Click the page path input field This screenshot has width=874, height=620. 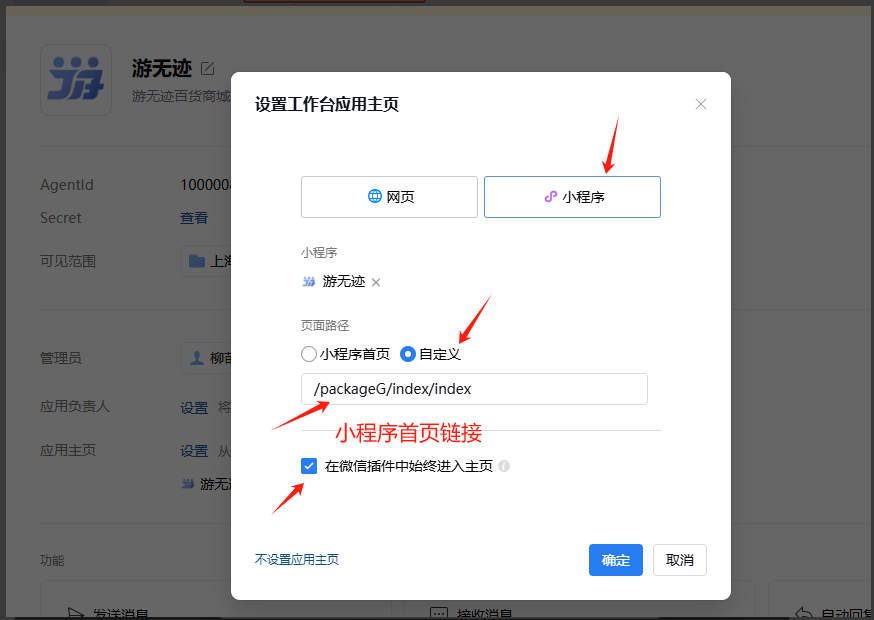coord(474,389)
